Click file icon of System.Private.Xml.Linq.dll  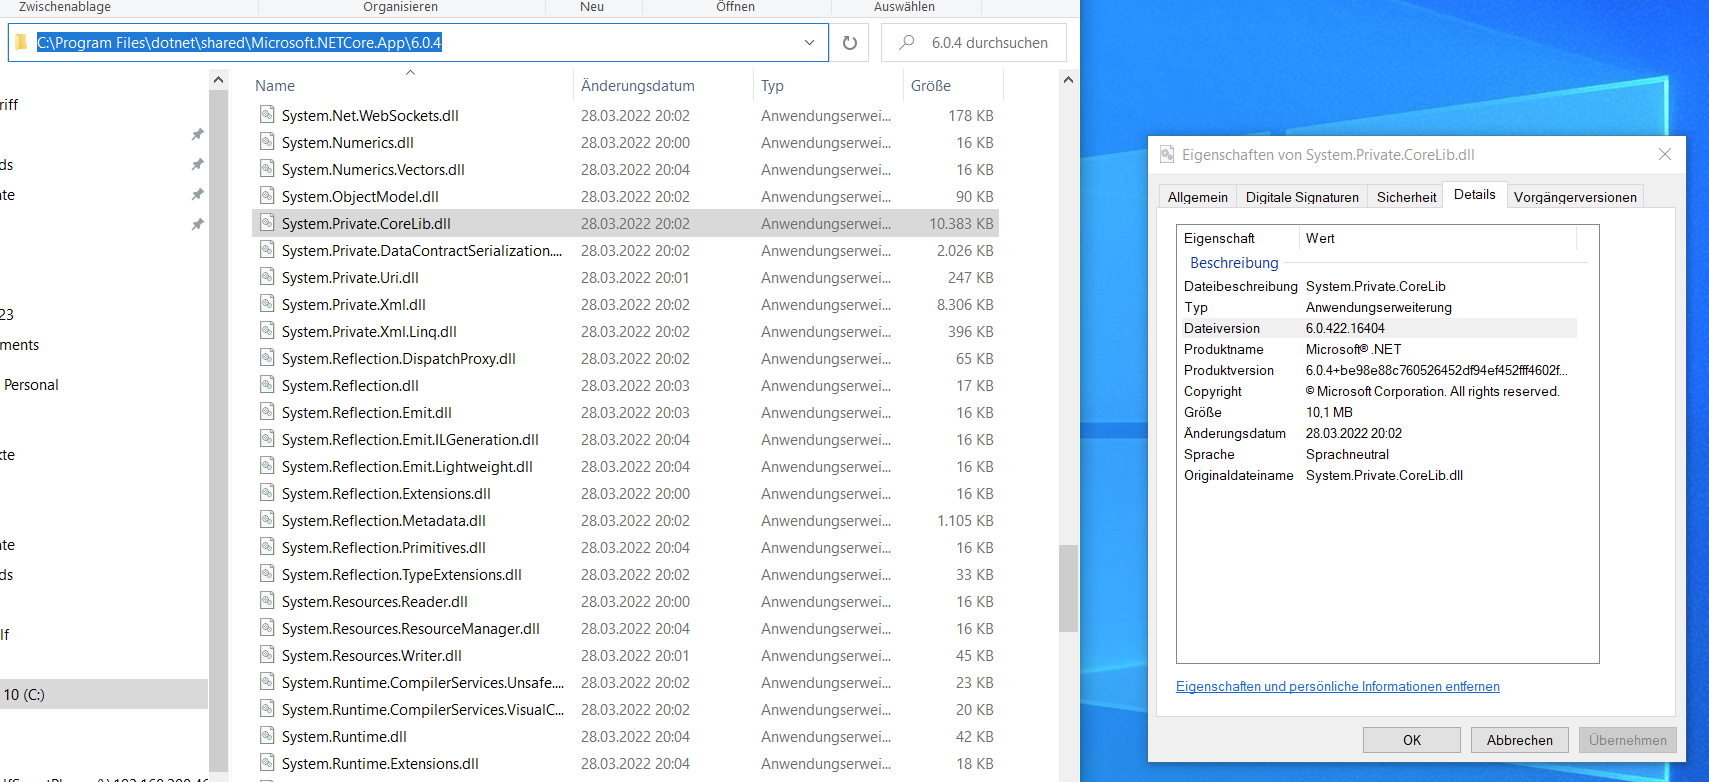tap(267, 331)
